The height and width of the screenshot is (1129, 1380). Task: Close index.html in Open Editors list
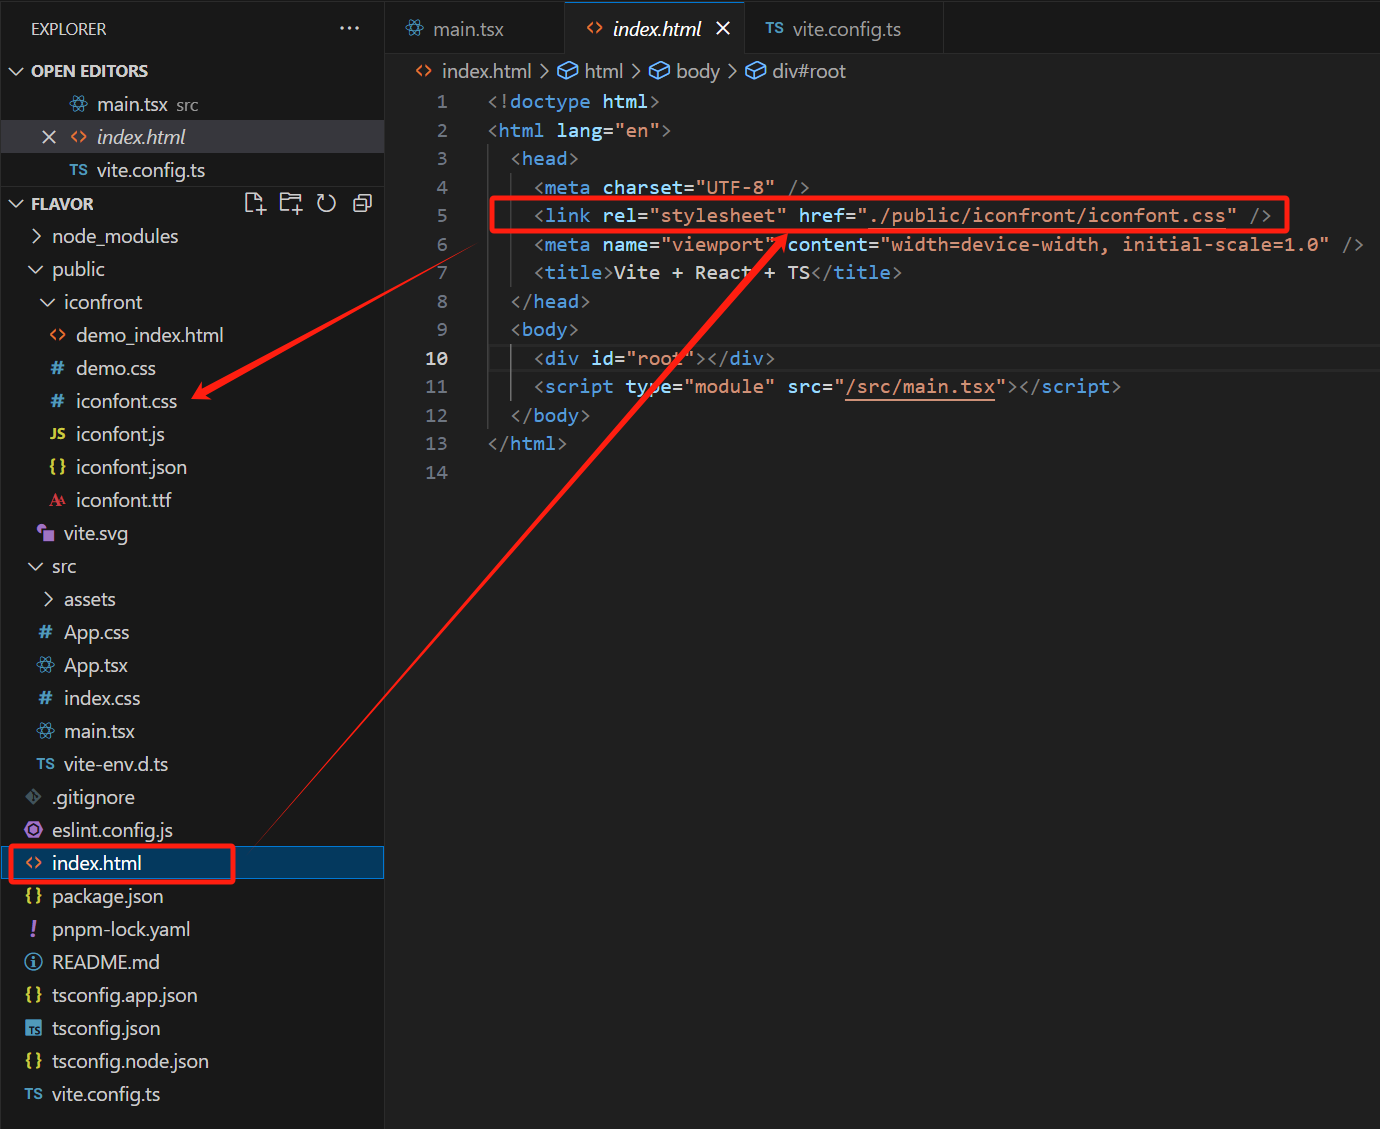(48, 137)
